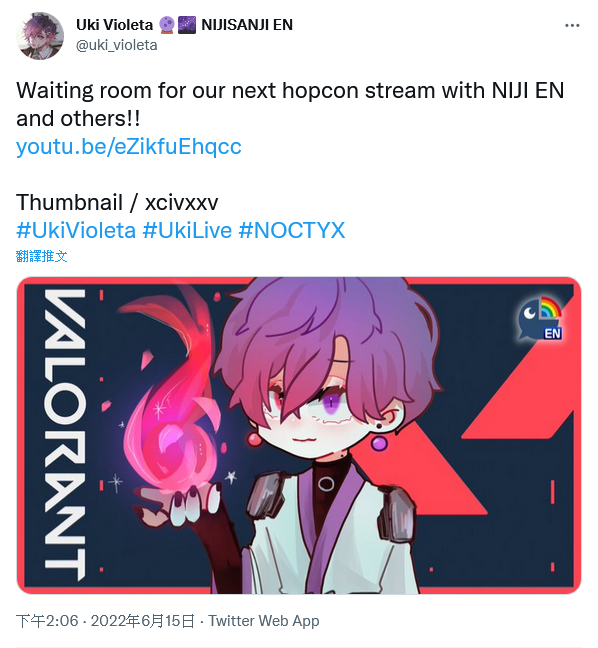Image resolution: width=598 pixels, height=648 pixels.
Task: Click the 下午2:06 tweet timestamp
Action: pyautogui.click(x=47, y=621)
